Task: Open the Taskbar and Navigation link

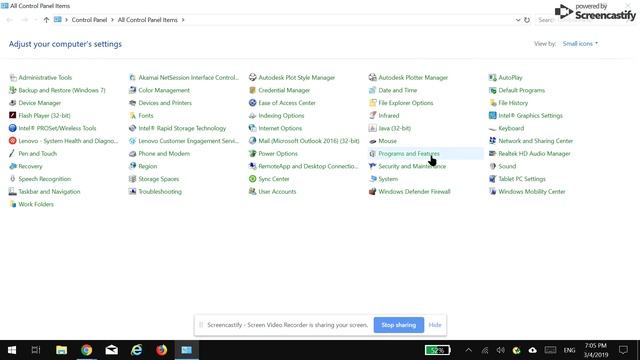Action: (x=49, y=191)
